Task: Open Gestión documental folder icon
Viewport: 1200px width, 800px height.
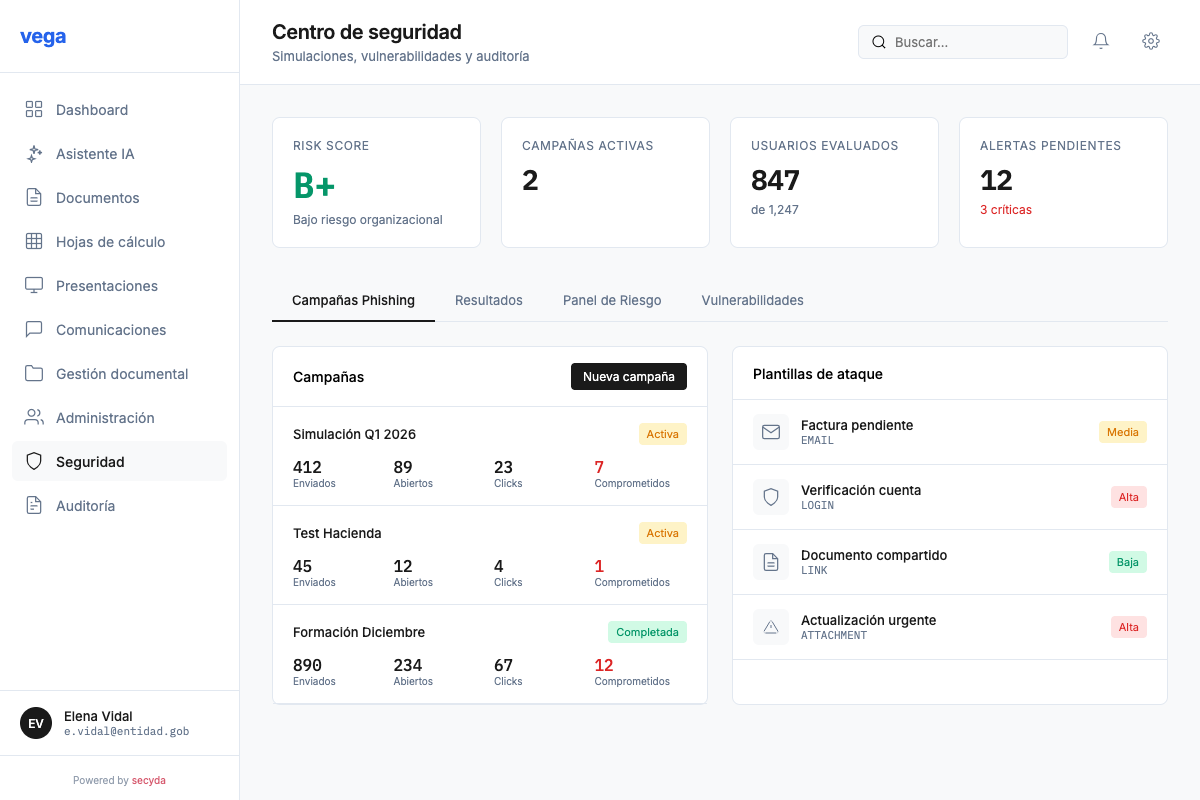Action: (x=34, y=373)
